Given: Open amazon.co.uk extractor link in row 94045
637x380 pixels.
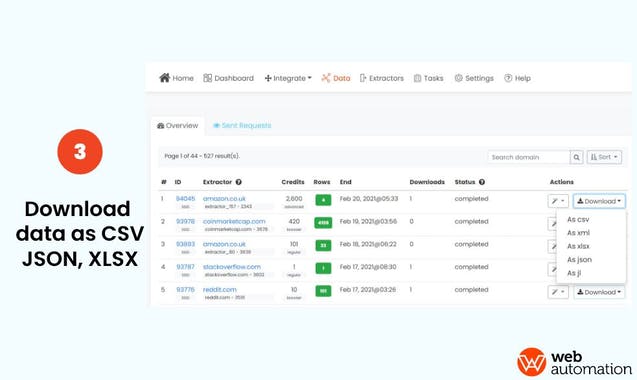Looking at the screenshot, I should coord(224,199).
